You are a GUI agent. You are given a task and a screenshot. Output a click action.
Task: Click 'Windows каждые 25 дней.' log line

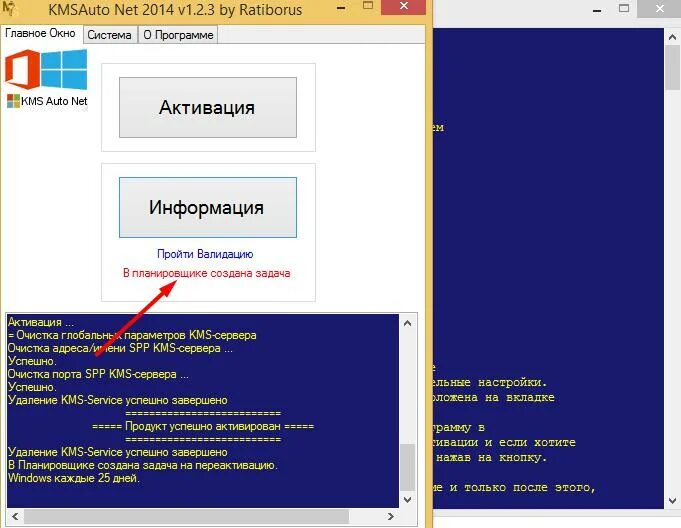pos(74,478)
